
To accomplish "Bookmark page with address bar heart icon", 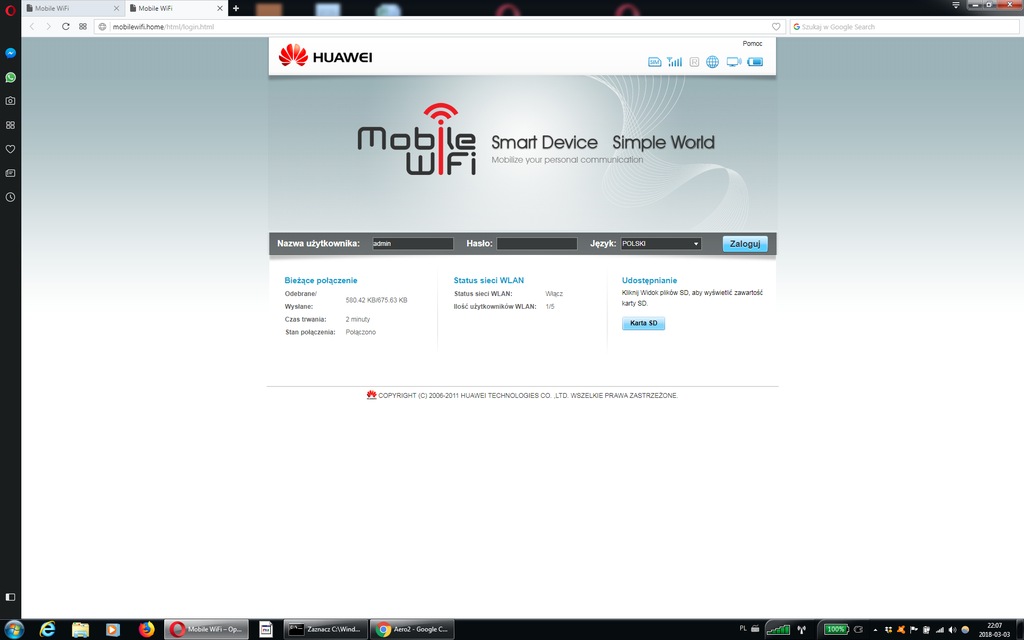I will click(776, 27).
